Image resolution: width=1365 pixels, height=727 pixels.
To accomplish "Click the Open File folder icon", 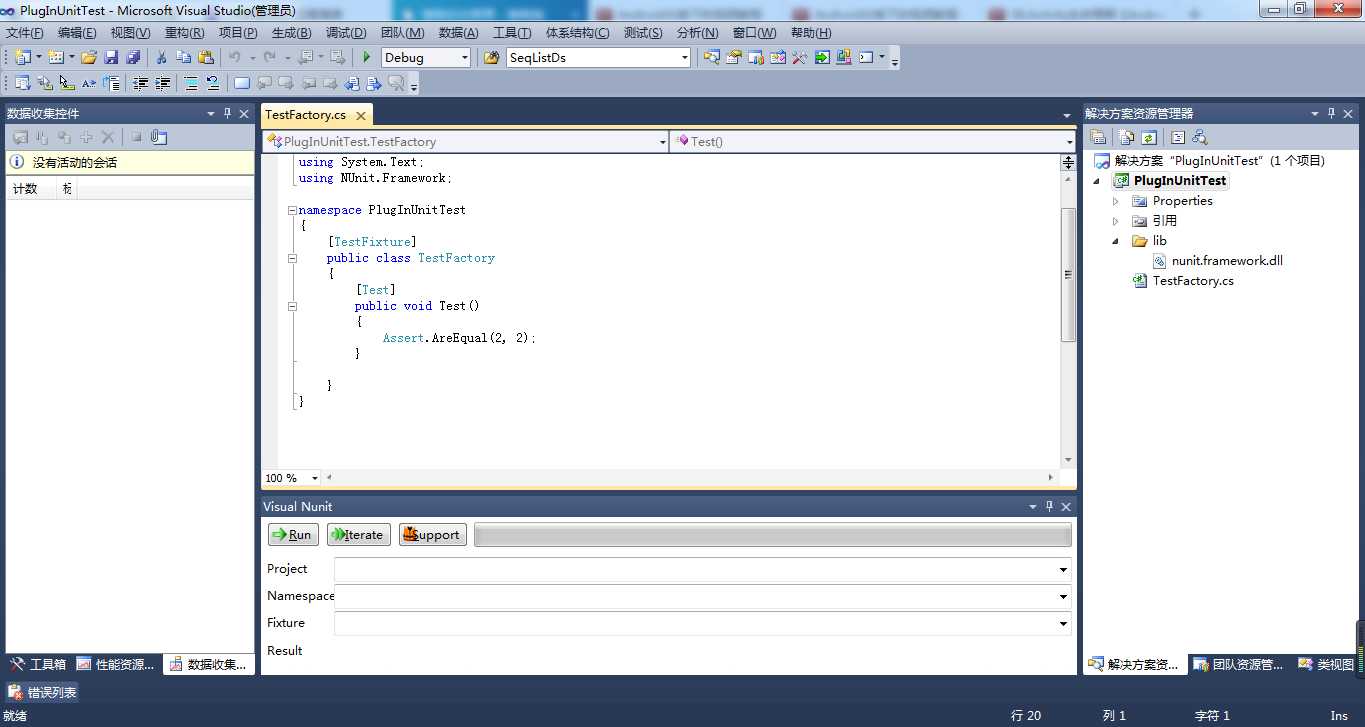I will tap(89, 57).
